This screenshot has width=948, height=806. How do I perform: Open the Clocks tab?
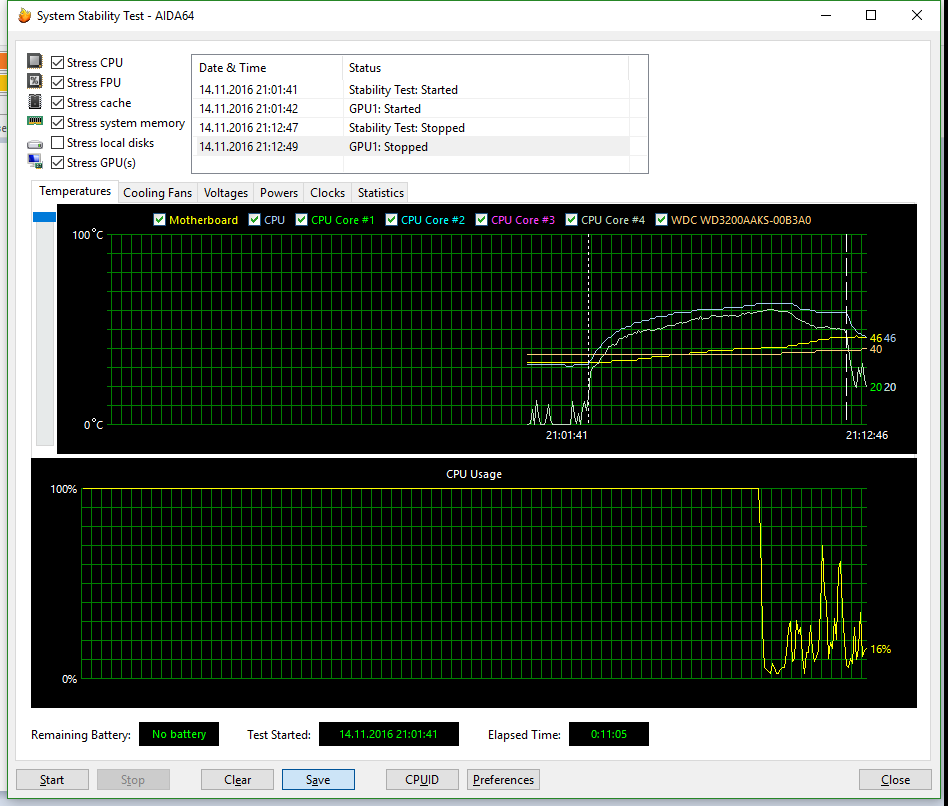[327, 193]
